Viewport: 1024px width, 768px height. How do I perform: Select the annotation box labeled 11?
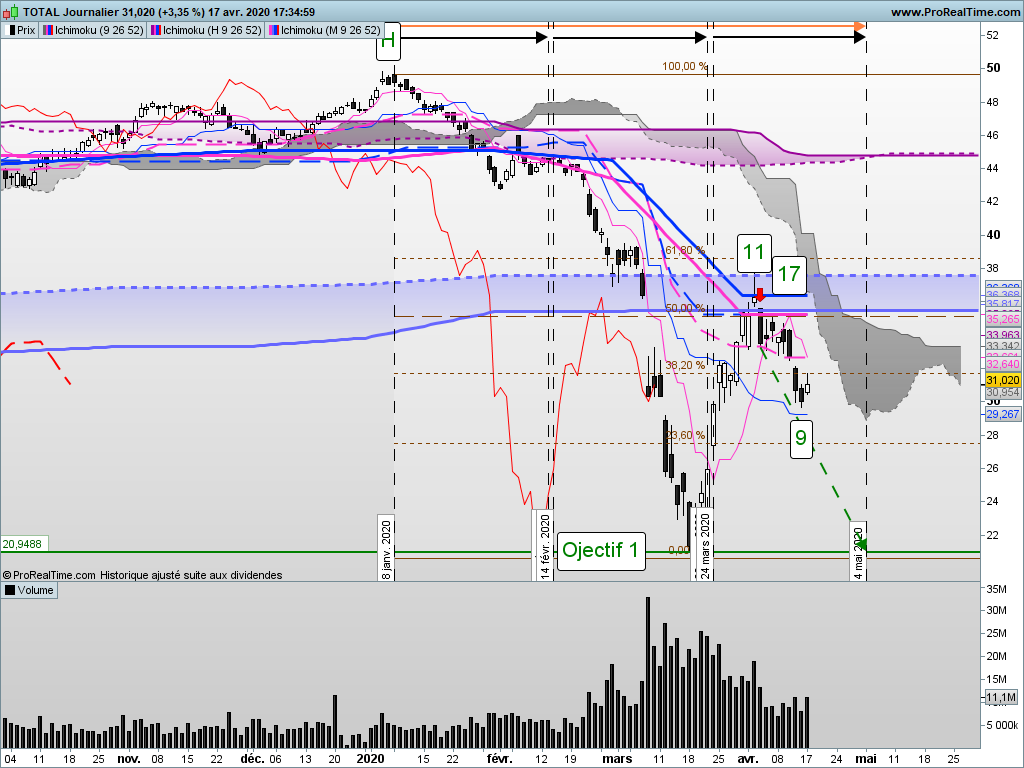754,253
